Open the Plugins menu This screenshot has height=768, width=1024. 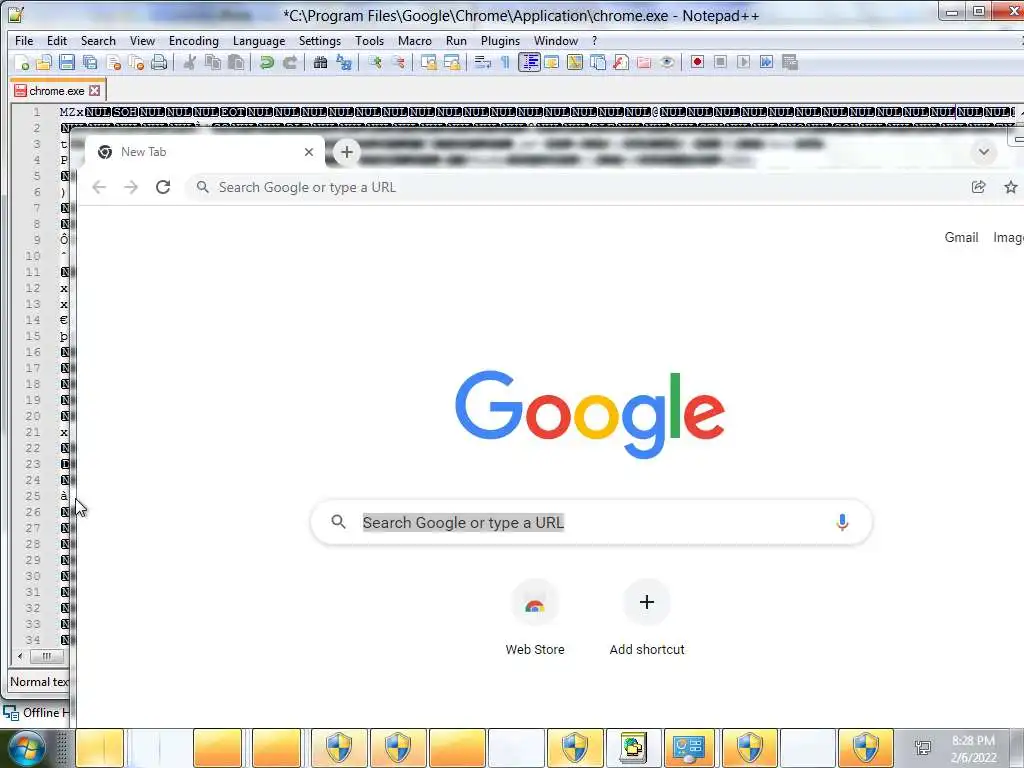[500, 40]
